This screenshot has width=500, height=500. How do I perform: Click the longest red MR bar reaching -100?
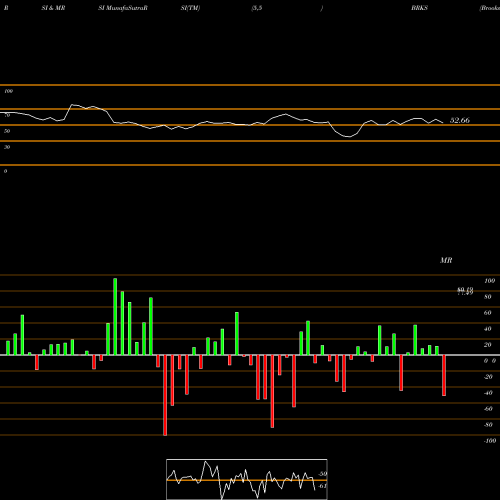165,395
